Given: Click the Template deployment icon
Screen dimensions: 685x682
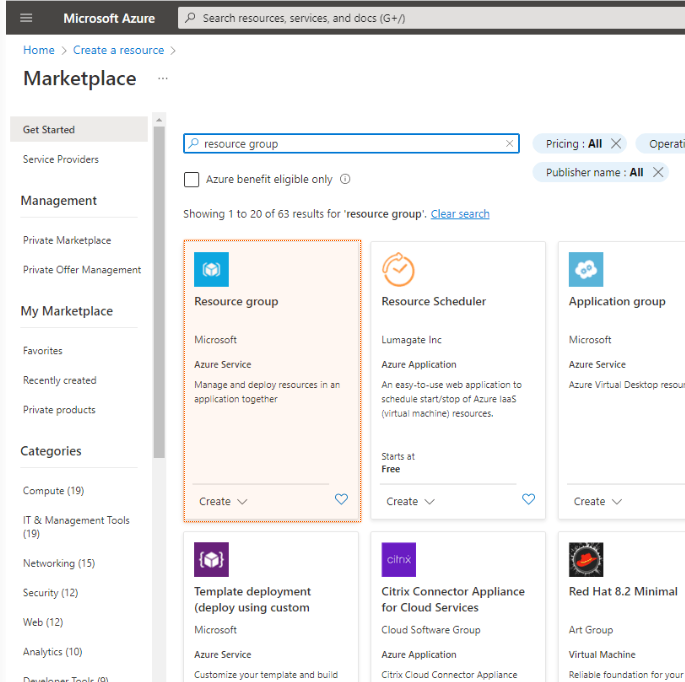Looking at the screenshot, I should [x=211, y=559].
